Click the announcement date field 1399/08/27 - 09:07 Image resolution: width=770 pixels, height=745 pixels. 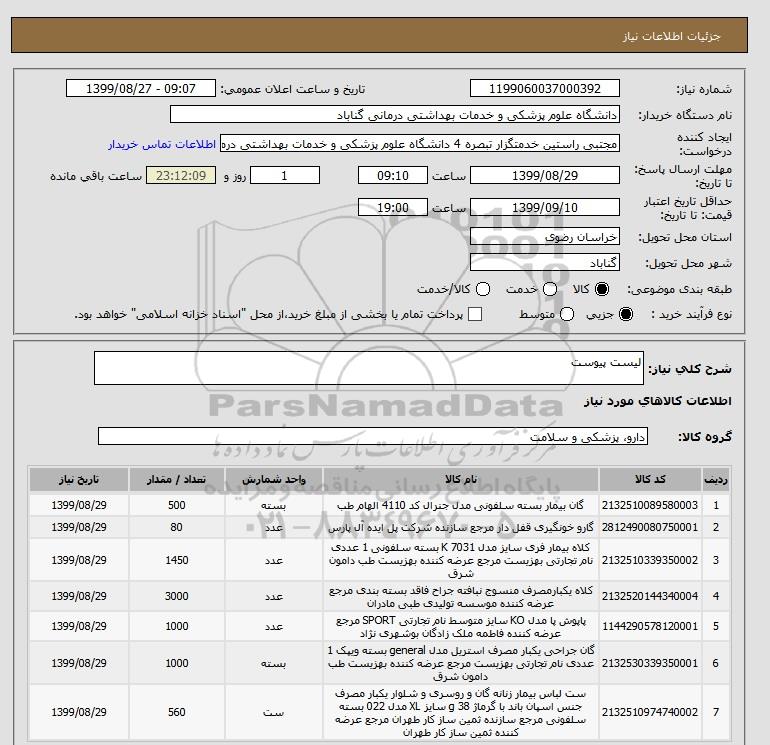[x=141, y=88]
